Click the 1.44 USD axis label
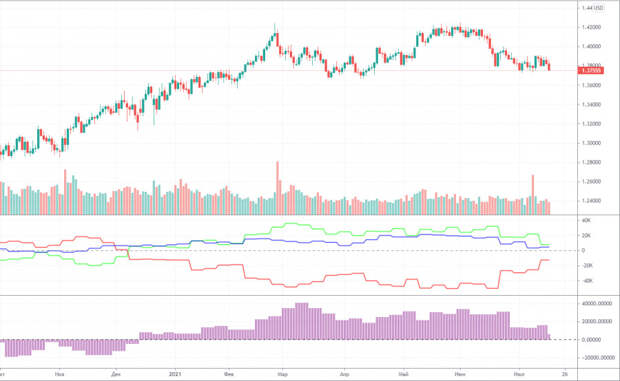 click(x=592, y=8)
